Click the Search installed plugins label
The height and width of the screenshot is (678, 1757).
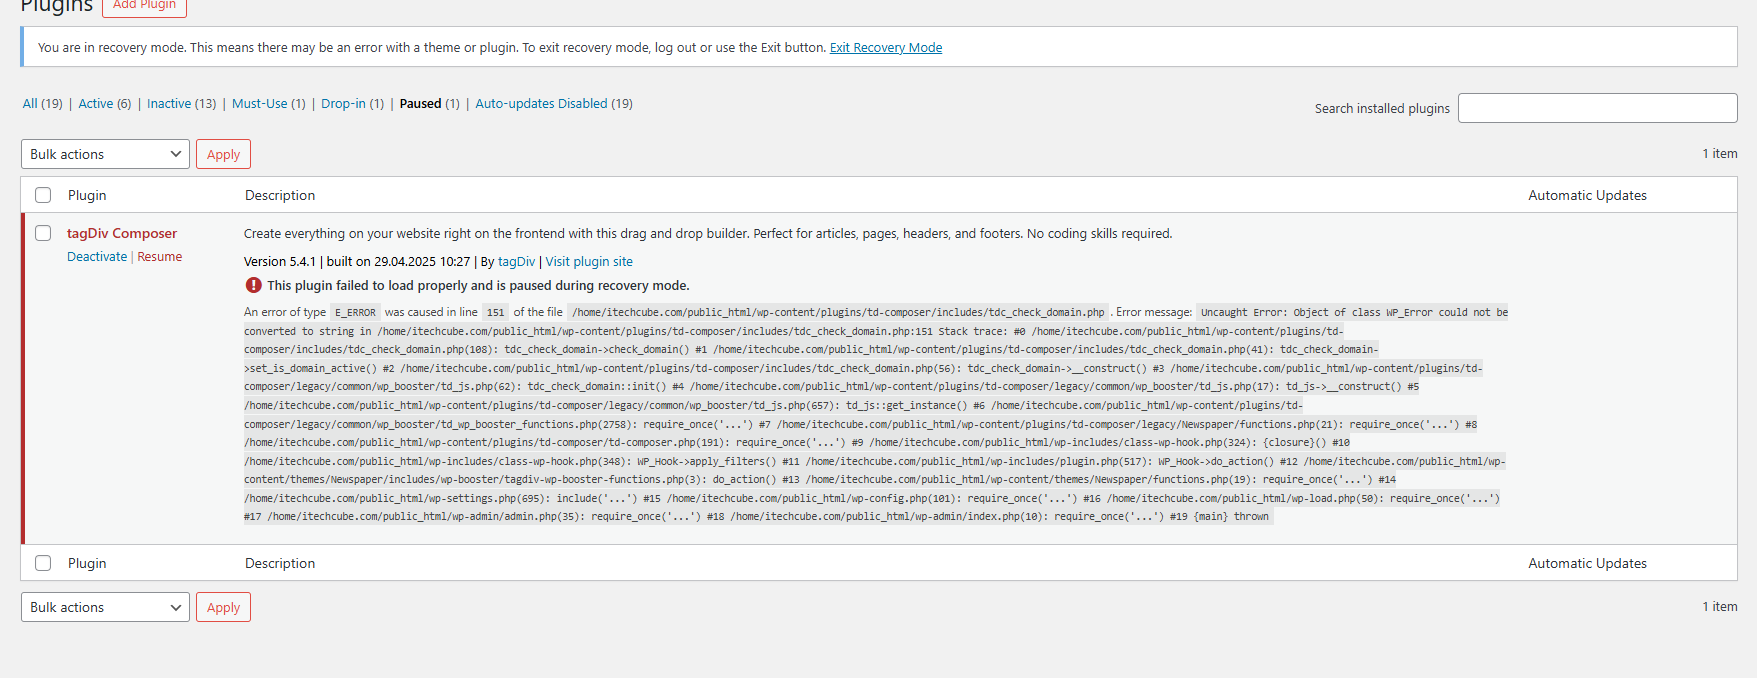pos(1382,108)
